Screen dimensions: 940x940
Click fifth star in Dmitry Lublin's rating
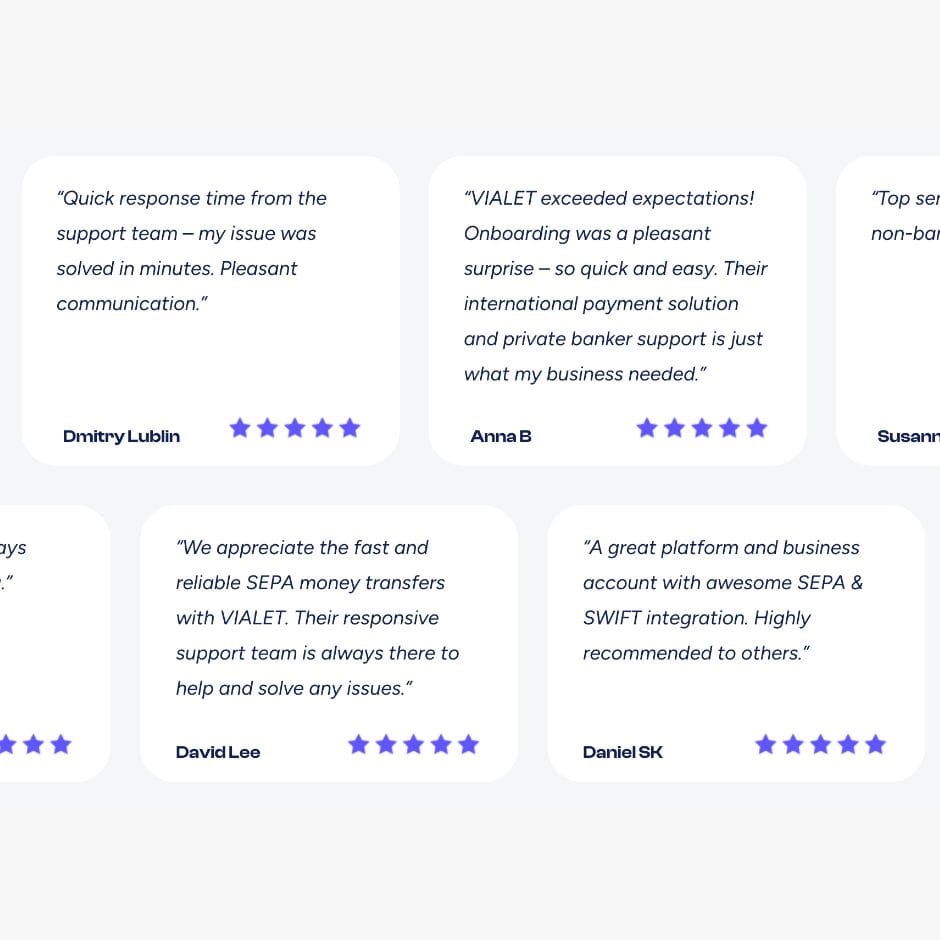coord(349,428)
